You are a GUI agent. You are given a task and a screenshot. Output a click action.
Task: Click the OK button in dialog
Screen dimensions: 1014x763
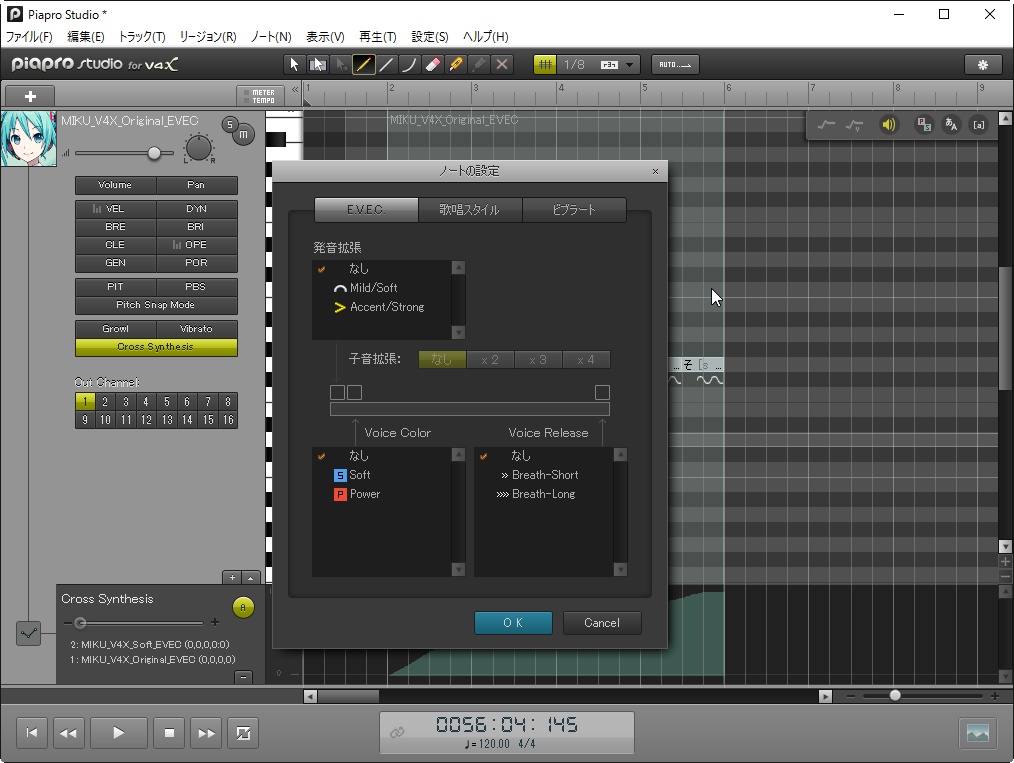tap(513, 623)
